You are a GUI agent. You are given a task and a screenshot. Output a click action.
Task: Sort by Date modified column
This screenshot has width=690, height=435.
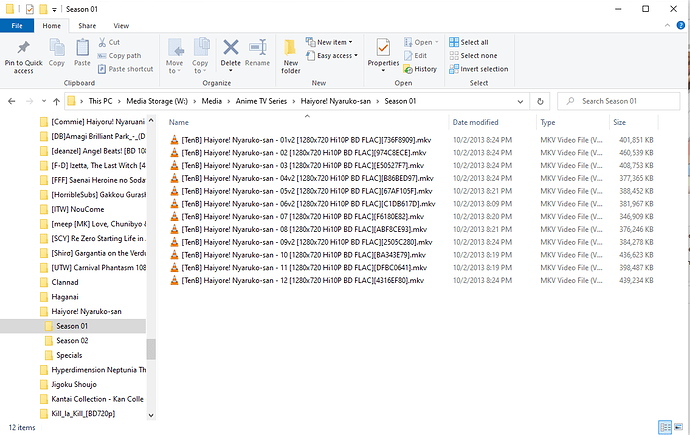tap(475, 122)
